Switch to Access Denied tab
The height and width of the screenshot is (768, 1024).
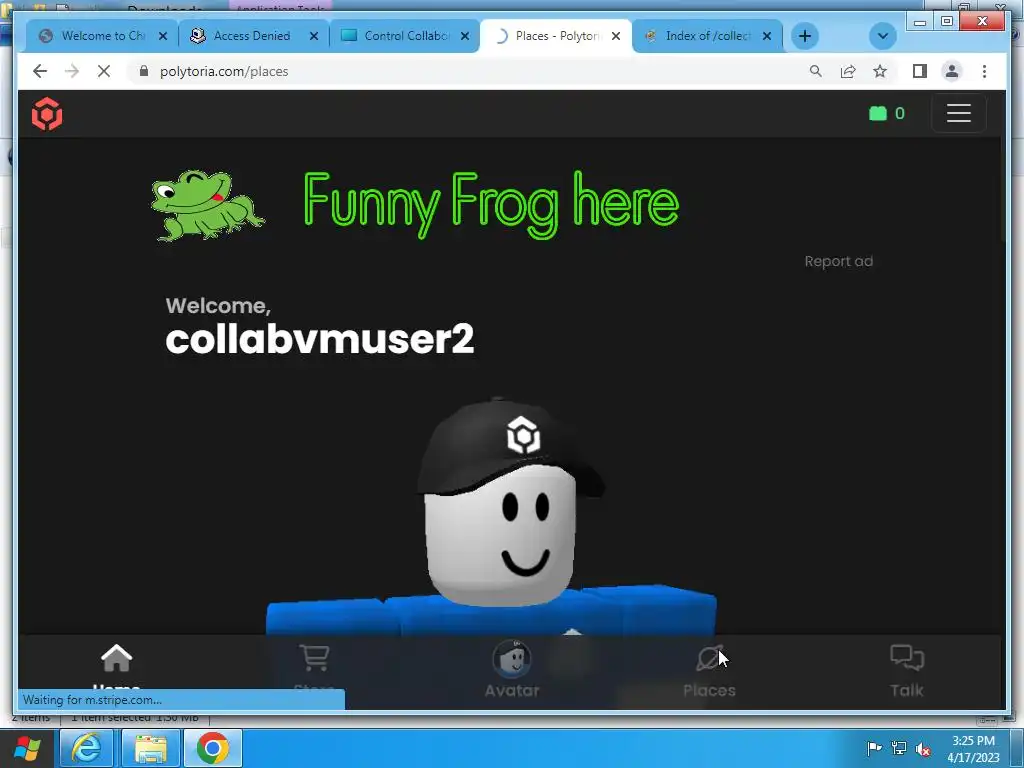pyautogui.click(x=251, y=36)
